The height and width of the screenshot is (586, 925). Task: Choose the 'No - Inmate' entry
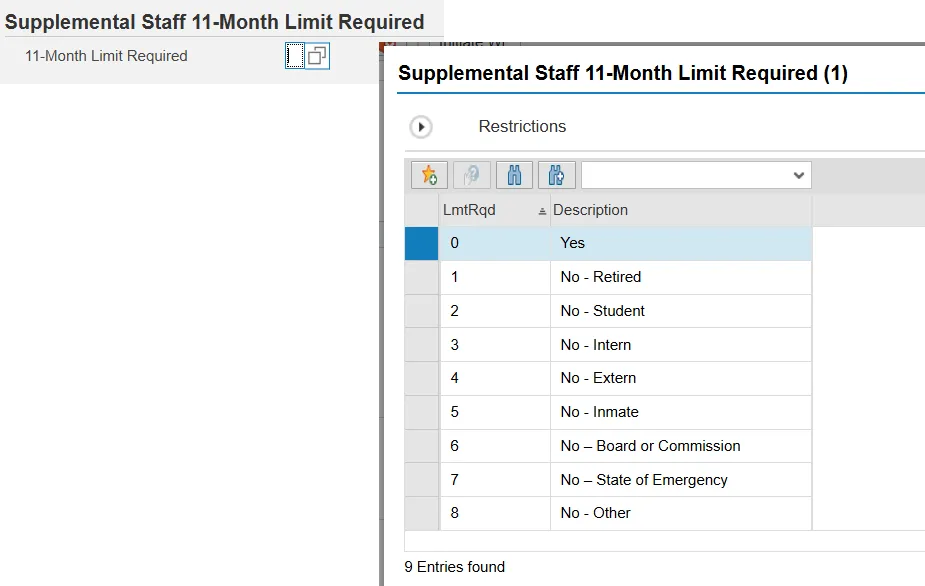[599, 412]
